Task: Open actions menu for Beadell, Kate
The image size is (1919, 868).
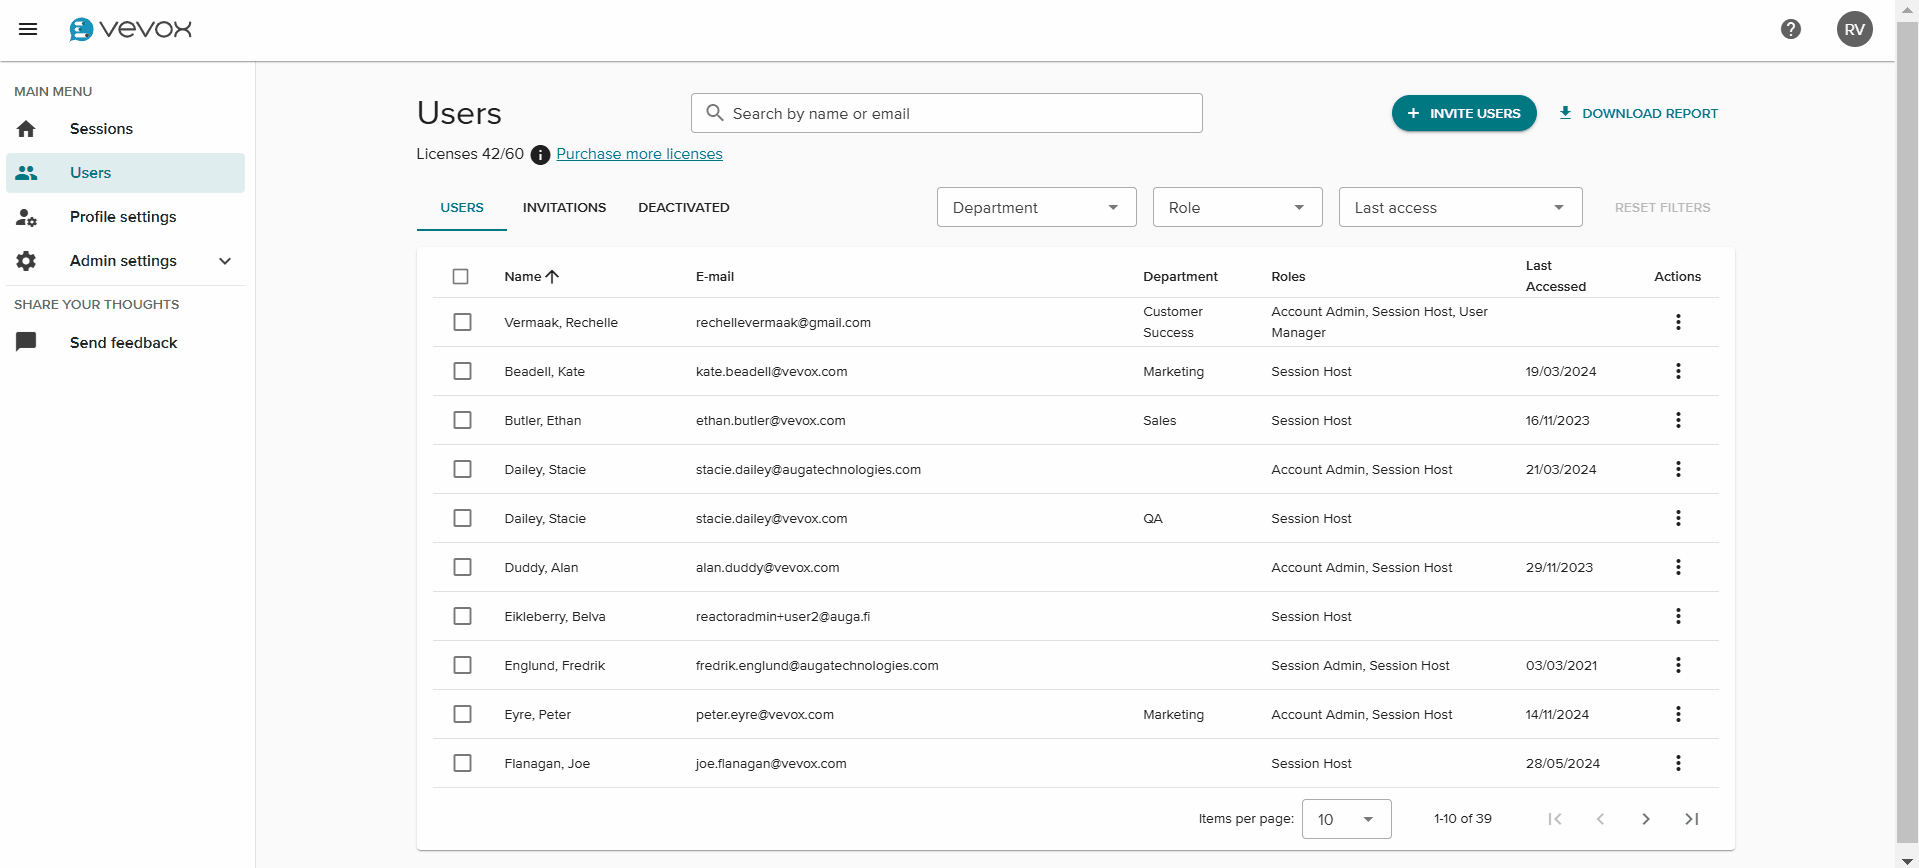Action: click(x=1678, y=371)
